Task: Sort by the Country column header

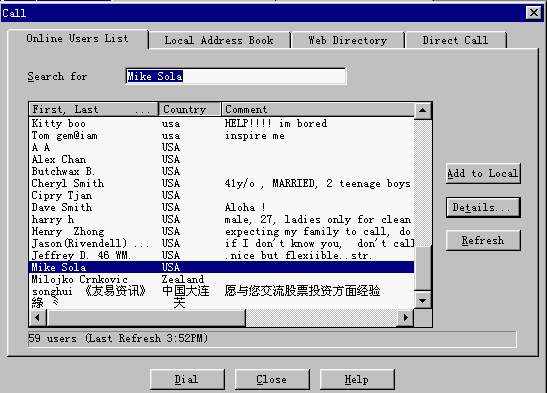Action: [190, 109]
